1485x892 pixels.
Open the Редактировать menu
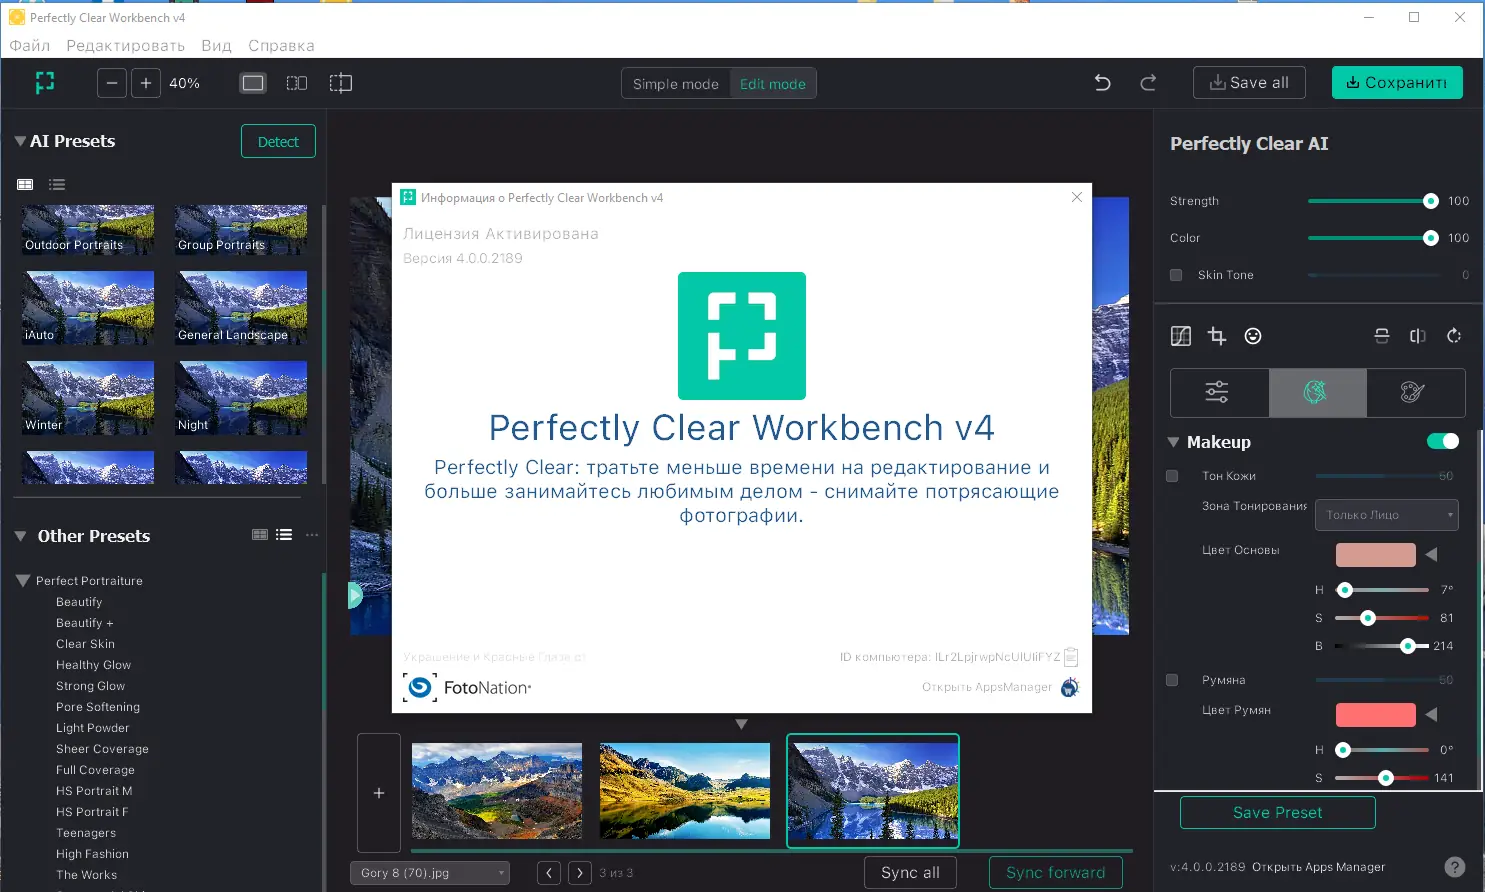[x=124, y=45]
